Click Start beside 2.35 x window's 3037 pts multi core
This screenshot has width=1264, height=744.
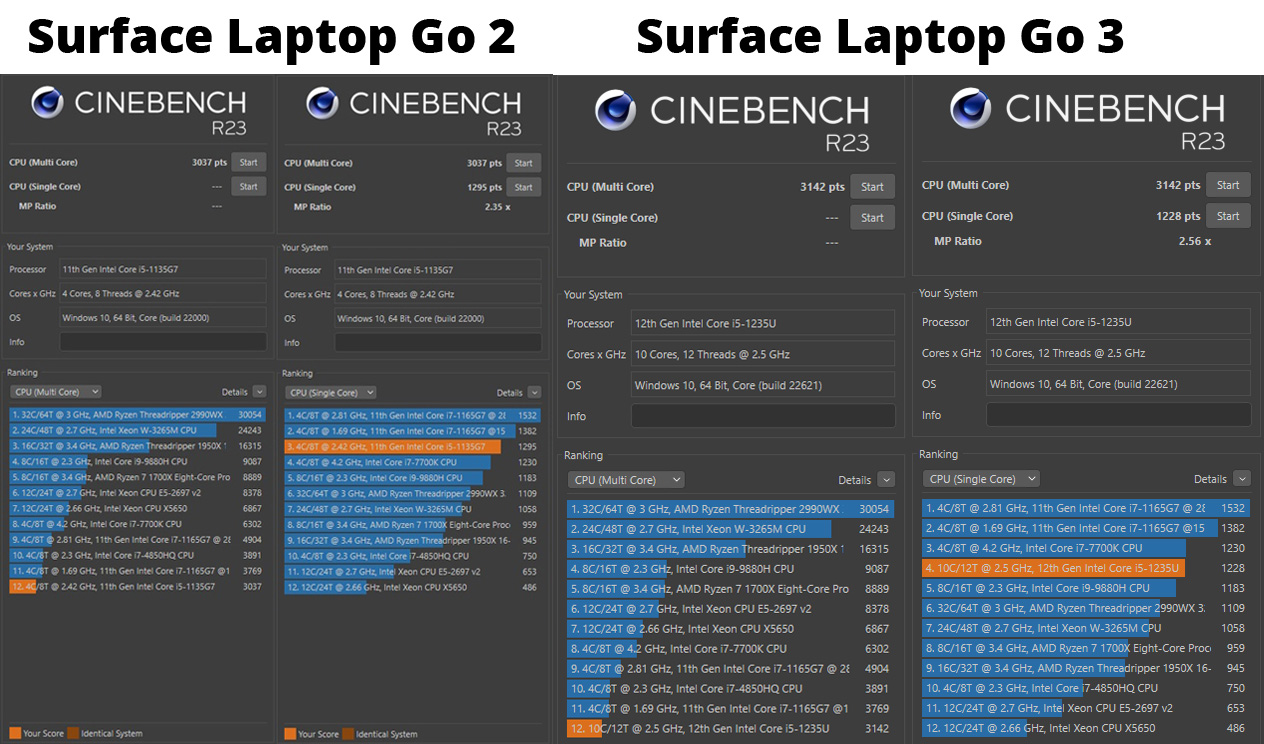[524, 163]
